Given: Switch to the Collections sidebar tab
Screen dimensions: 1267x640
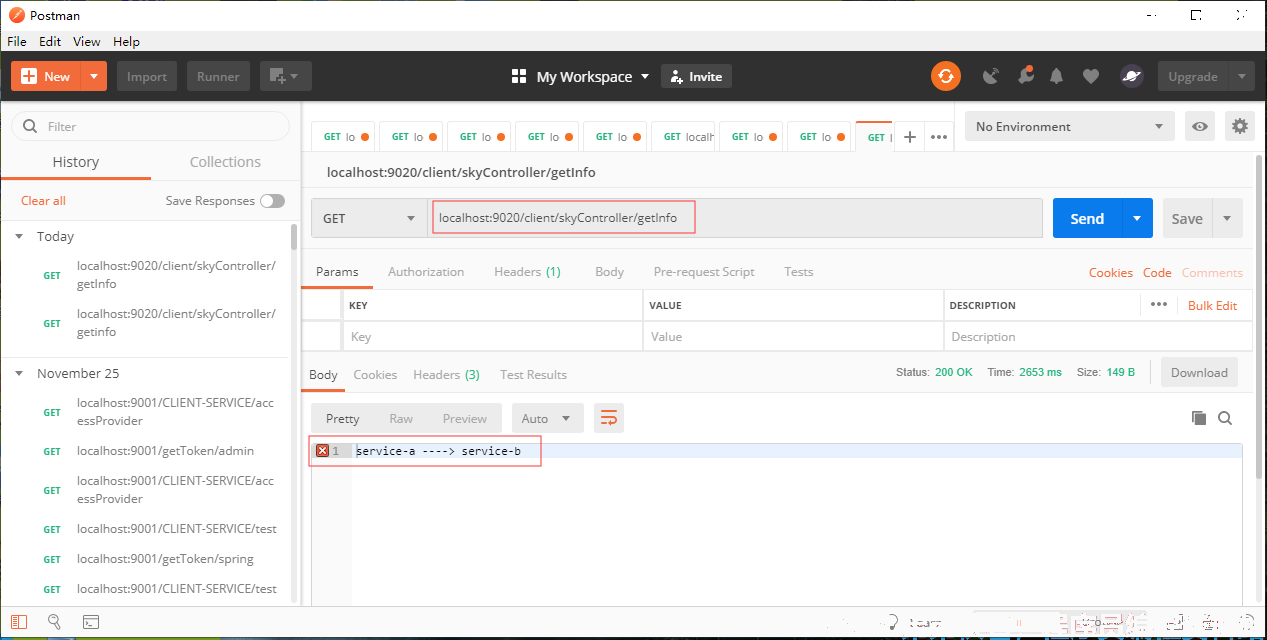Looking at the screenshot, I should coord(225,162).
